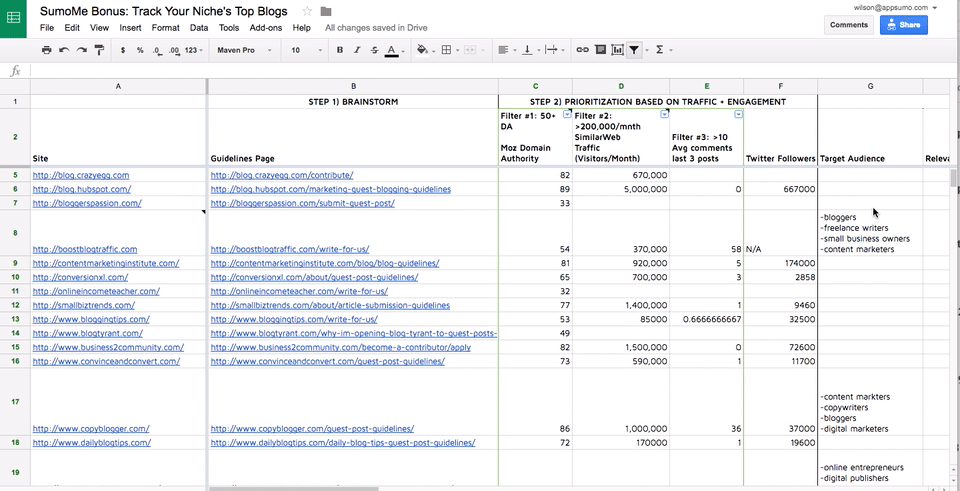Screen dimensions: 960x491
Task: Click the formula bar input
Action: 493,71
